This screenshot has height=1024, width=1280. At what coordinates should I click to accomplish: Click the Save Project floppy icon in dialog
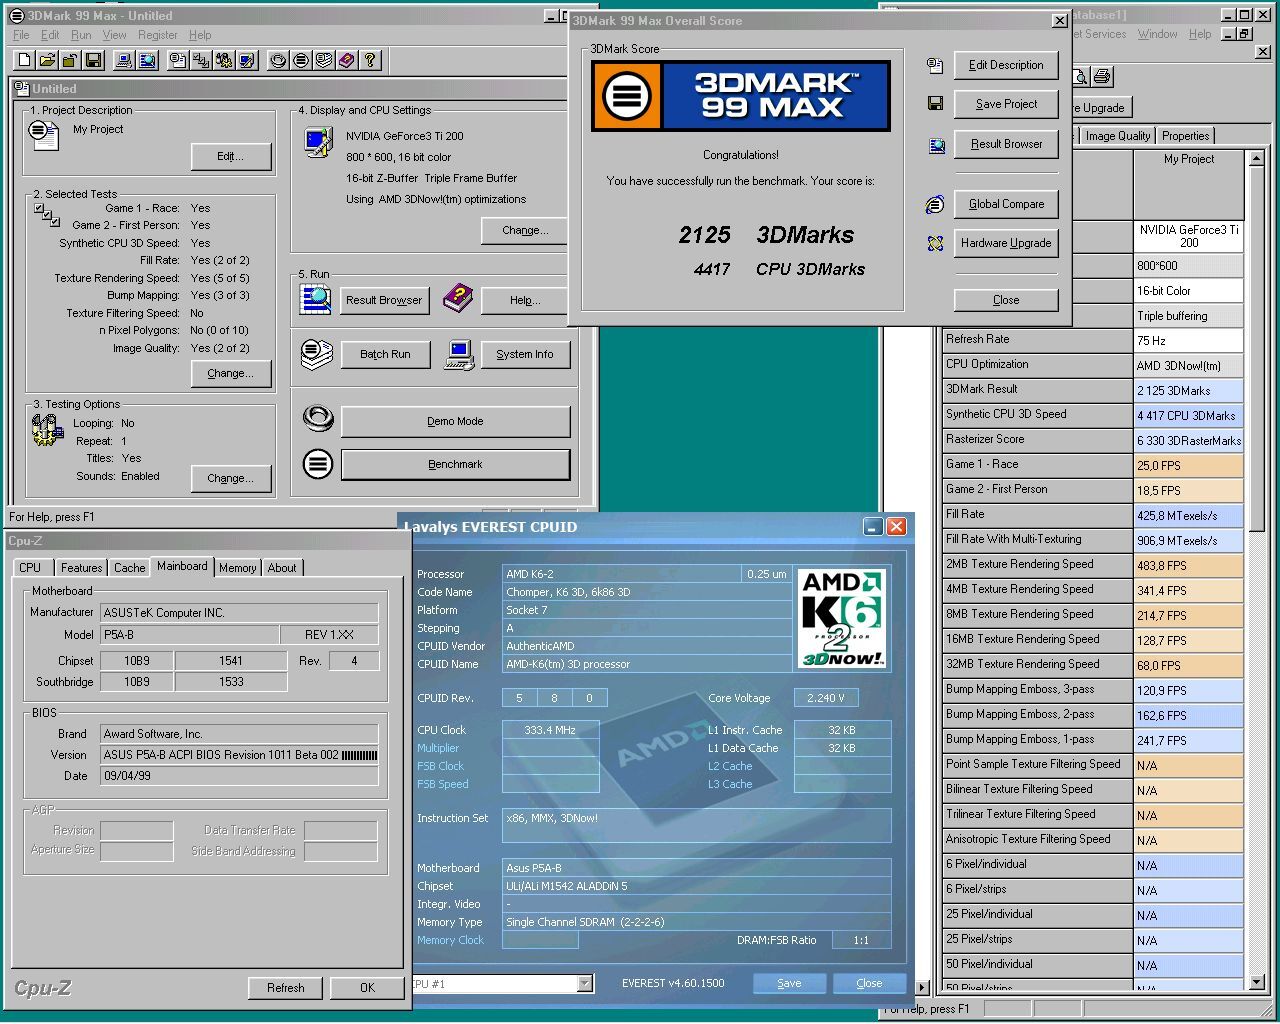[935, 104]
